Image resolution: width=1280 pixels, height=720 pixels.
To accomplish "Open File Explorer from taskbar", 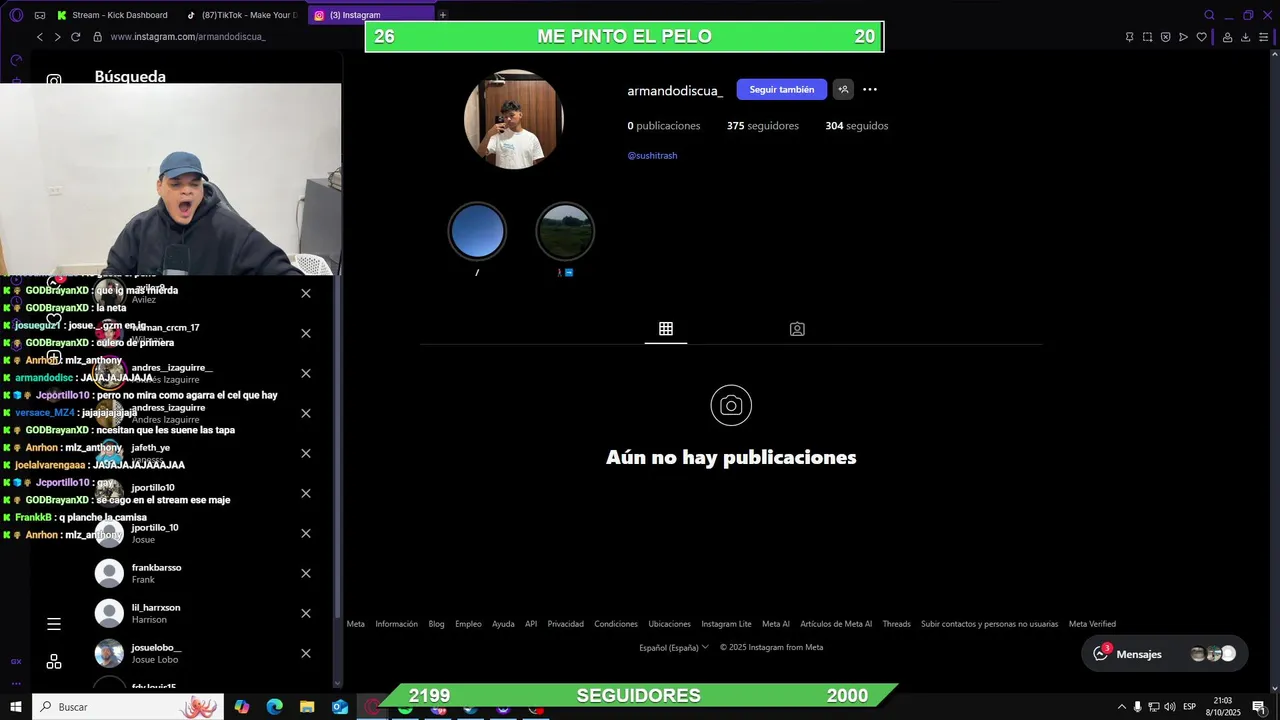I will coord(307,707).
